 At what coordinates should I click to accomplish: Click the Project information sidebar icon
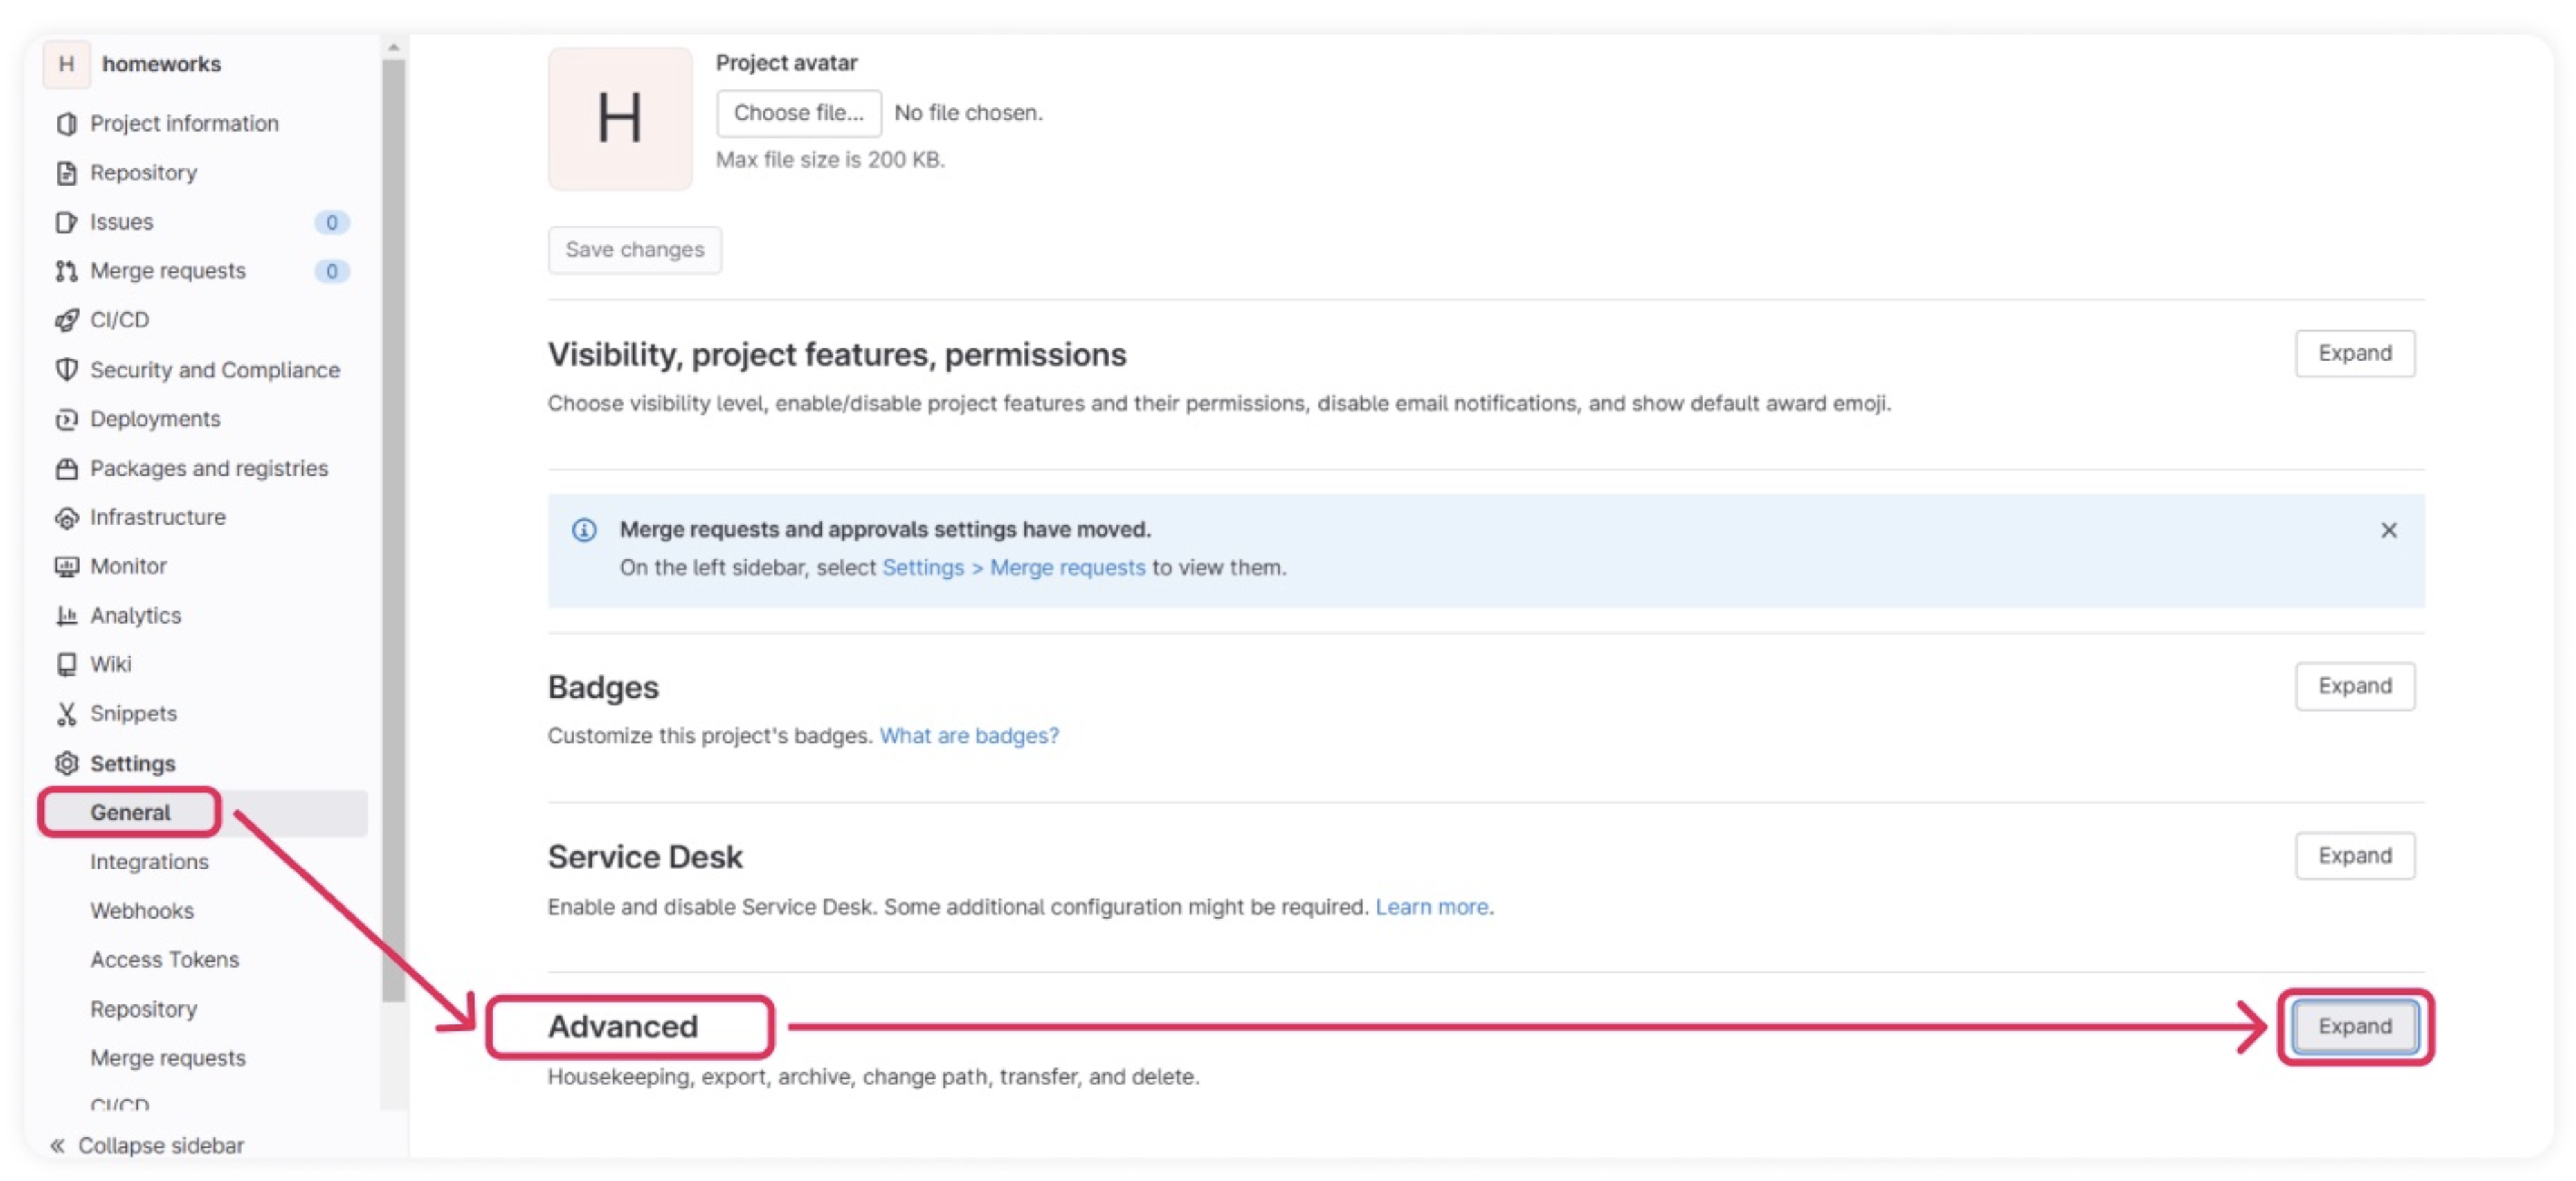click(x=66, y=123)
